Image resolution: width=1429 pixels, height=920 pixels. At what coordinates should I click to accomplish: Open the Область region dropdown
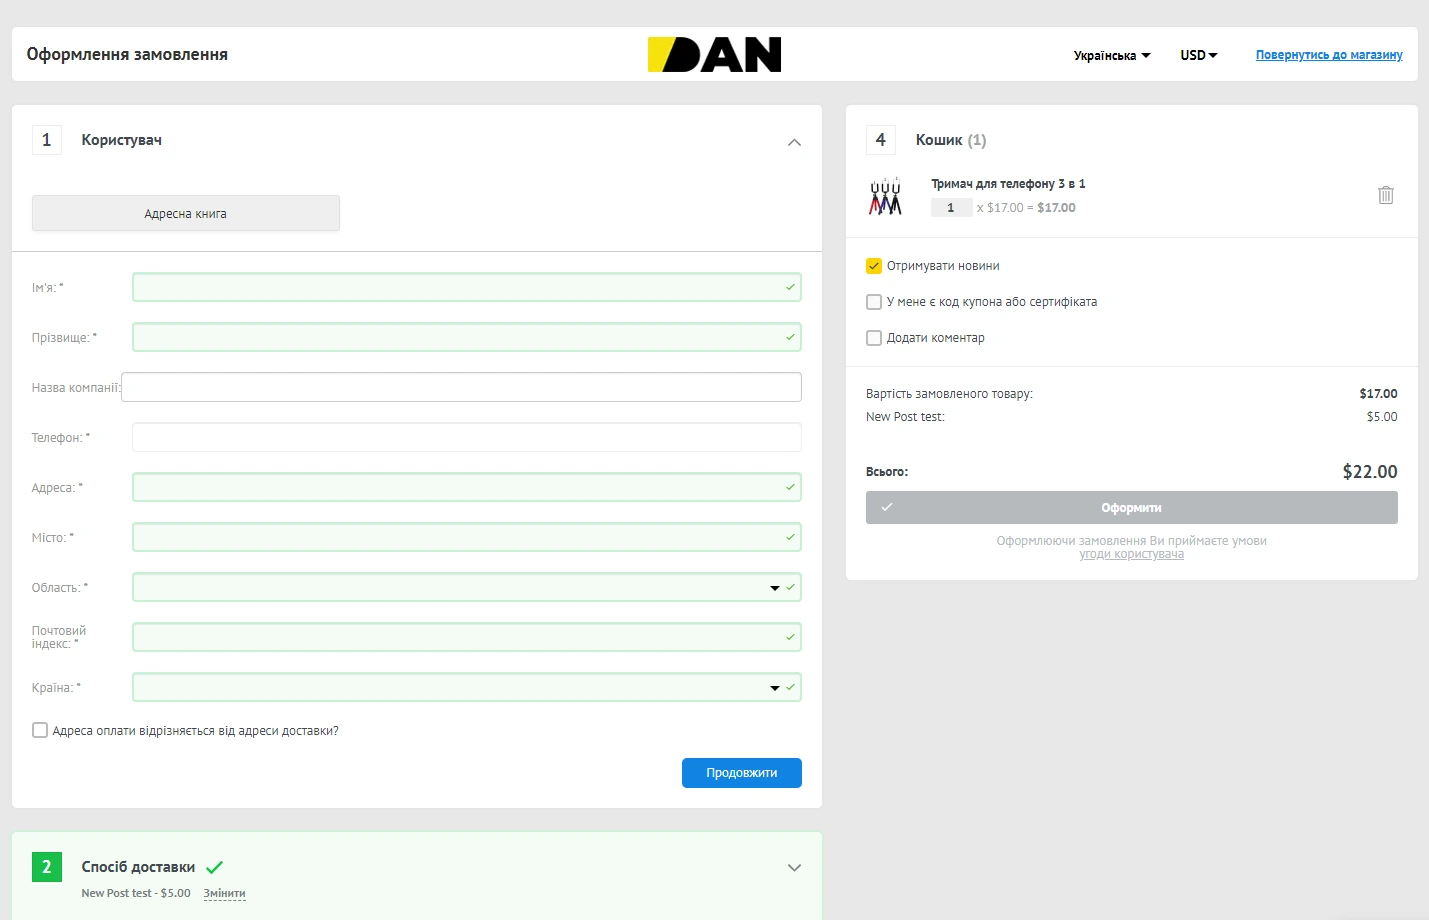coord(466,588)
